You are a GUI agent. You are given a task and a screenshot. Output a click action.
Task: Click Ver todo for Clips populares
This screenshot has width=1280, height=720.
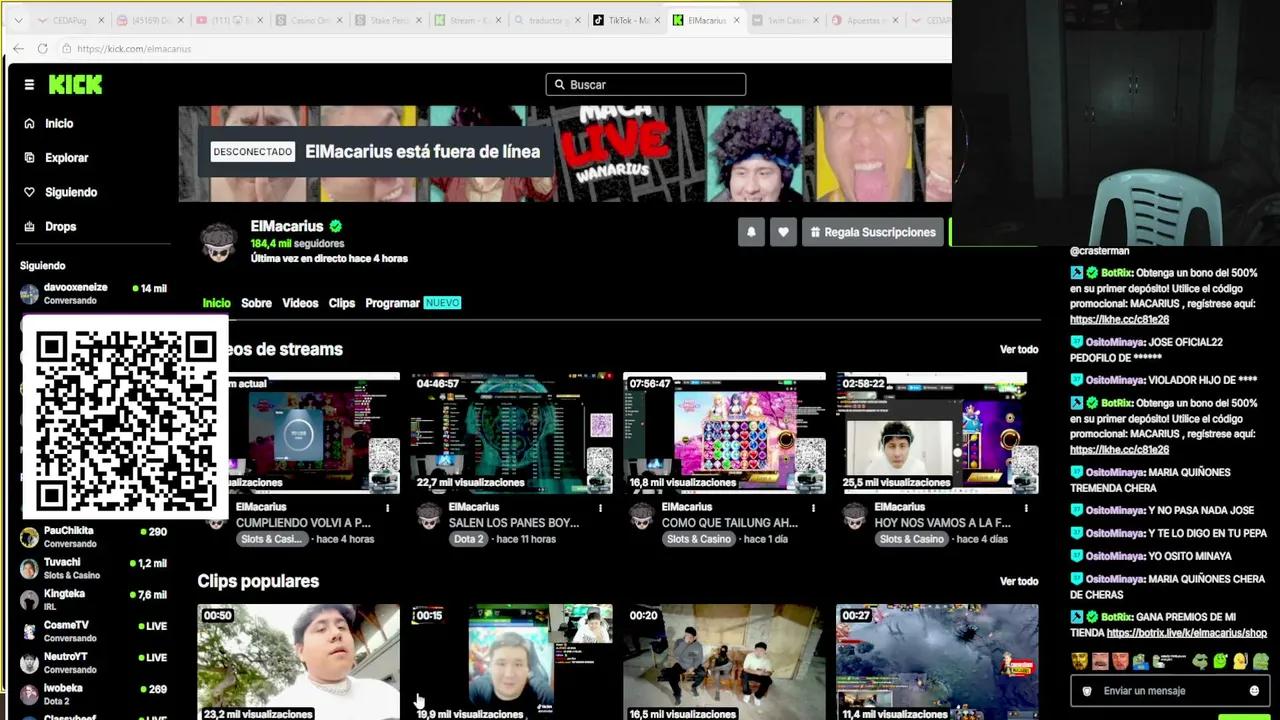point(1019,581)
